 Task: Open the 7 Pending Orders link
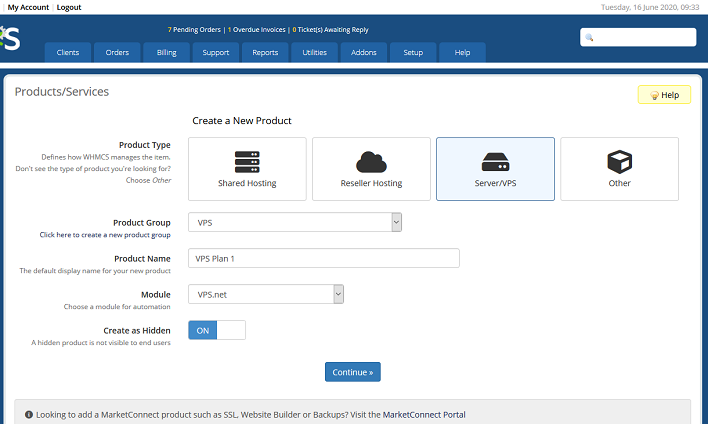click(x=194, y=30)
